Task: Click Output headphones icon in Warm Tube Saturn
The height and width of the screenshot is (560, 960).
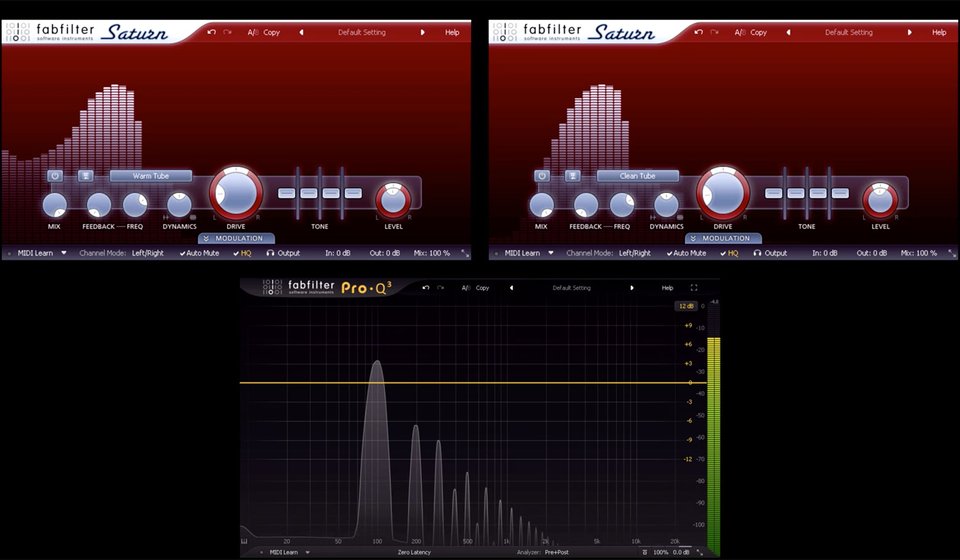Action: [x=271, y=253]
